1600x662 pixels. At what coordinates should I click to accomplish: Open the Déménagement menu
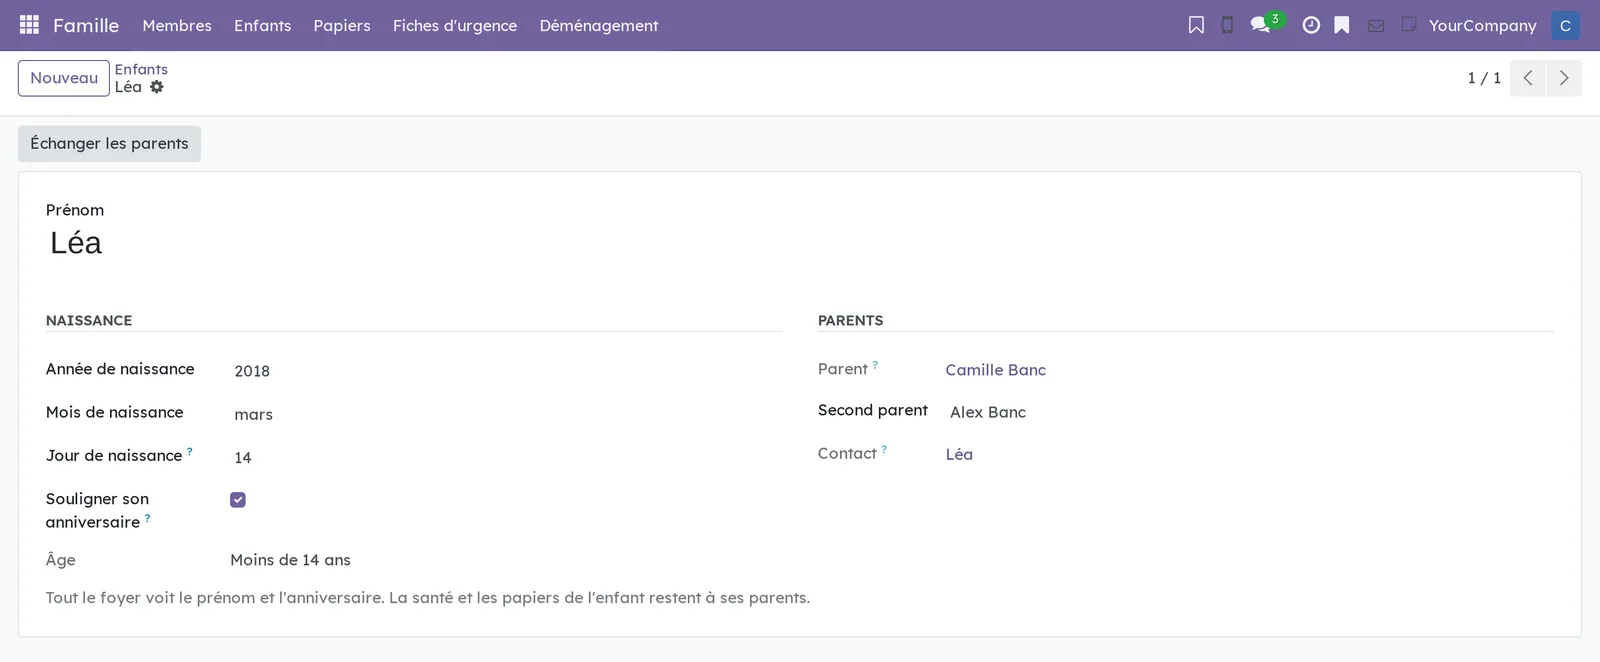599,25
